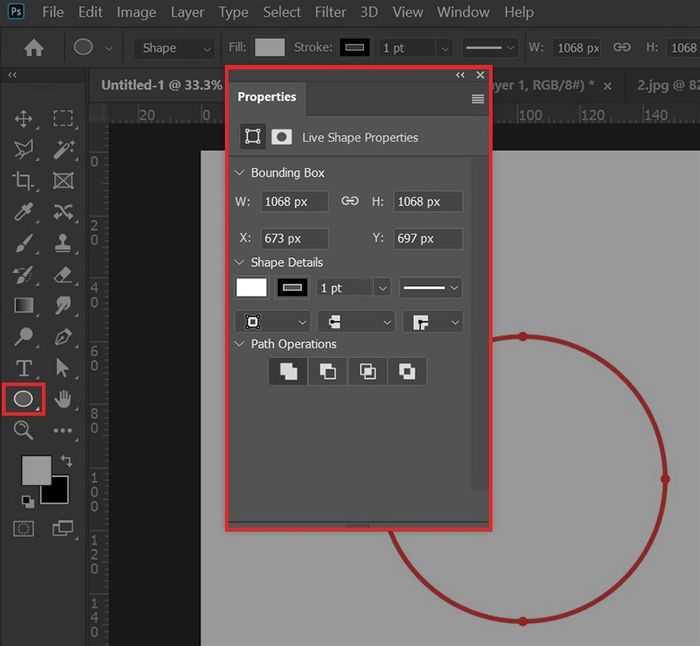Image resolution: width=700 pixels, height=646 pixels.
Task: Select the Rectangular Marquee tool
Action: click(x=63, y=119)
